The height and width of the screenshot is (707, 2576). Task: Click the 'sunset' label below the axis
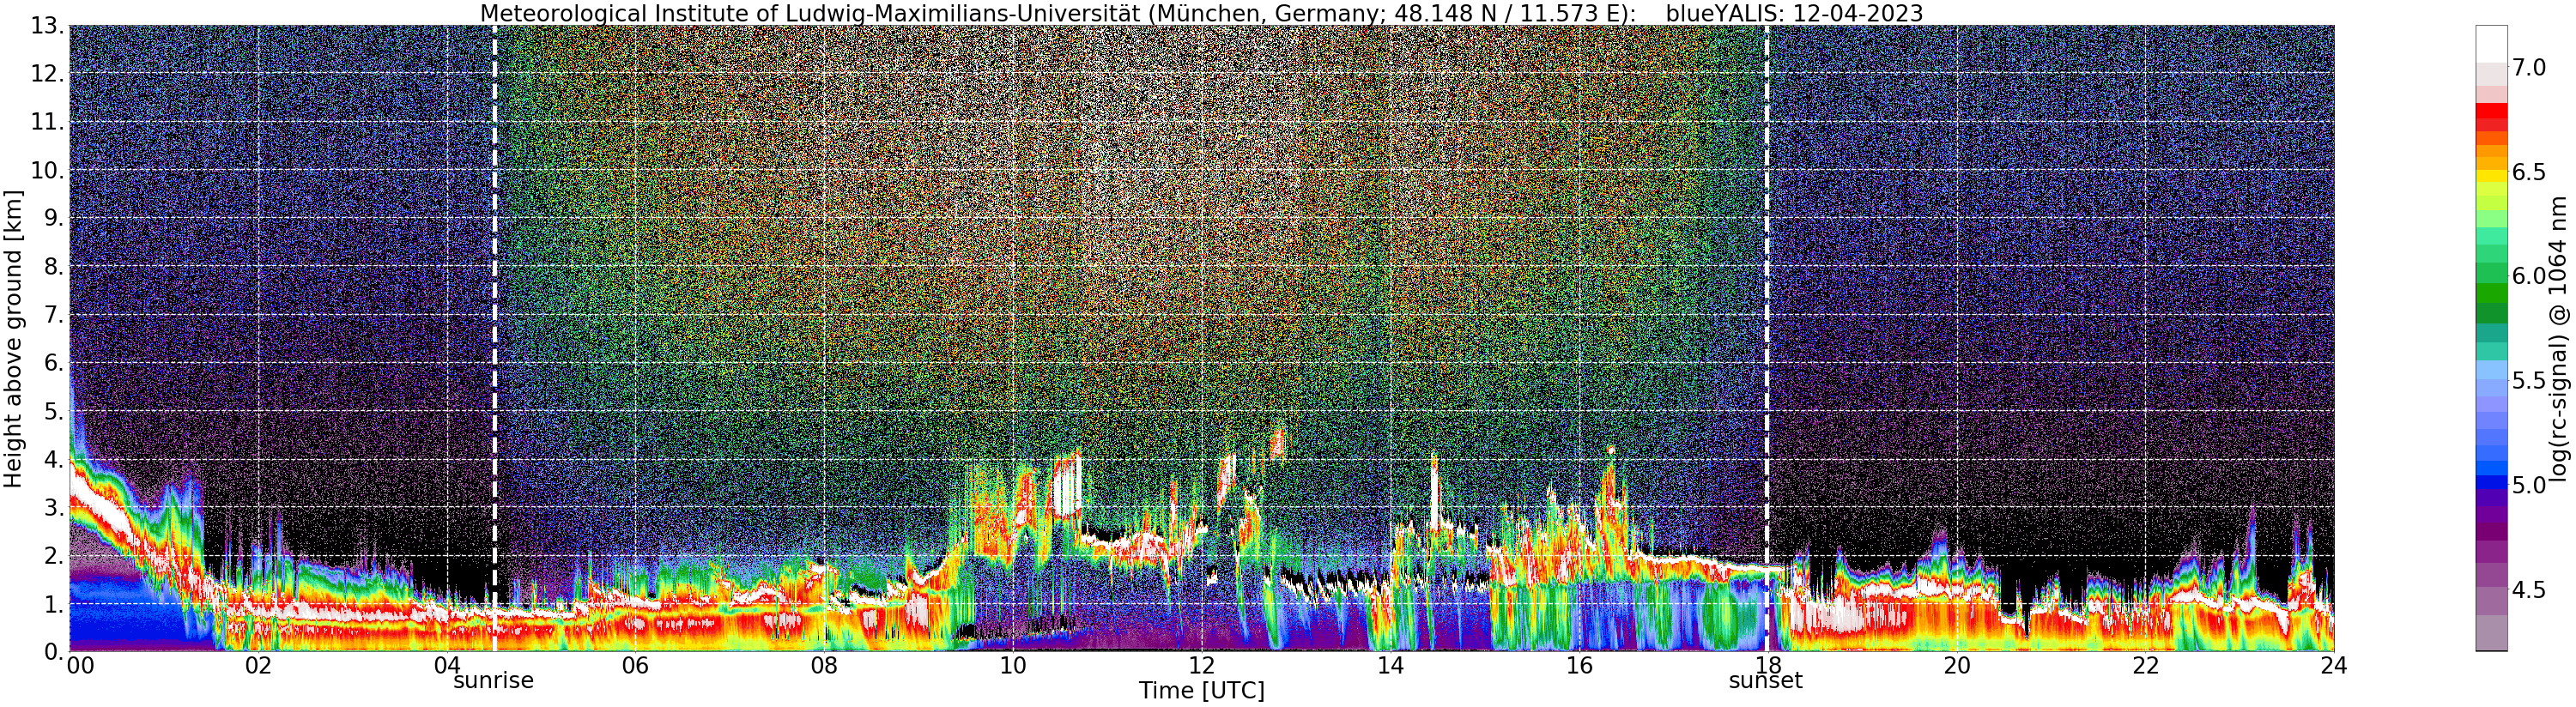coord(1766,681)
